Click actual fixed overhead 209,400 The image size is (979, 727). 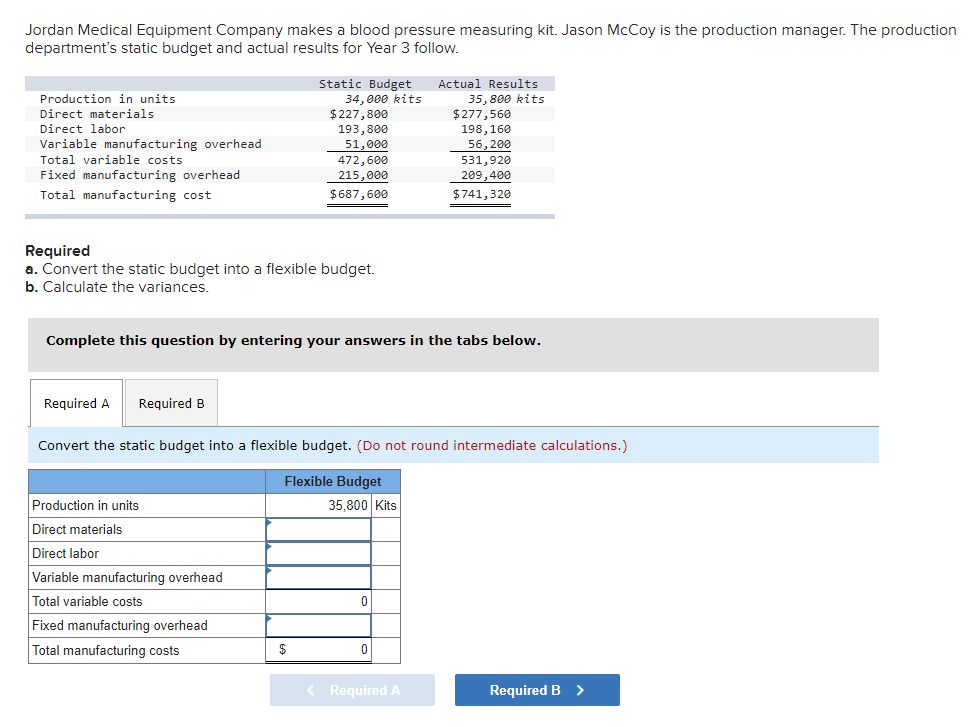486,175
